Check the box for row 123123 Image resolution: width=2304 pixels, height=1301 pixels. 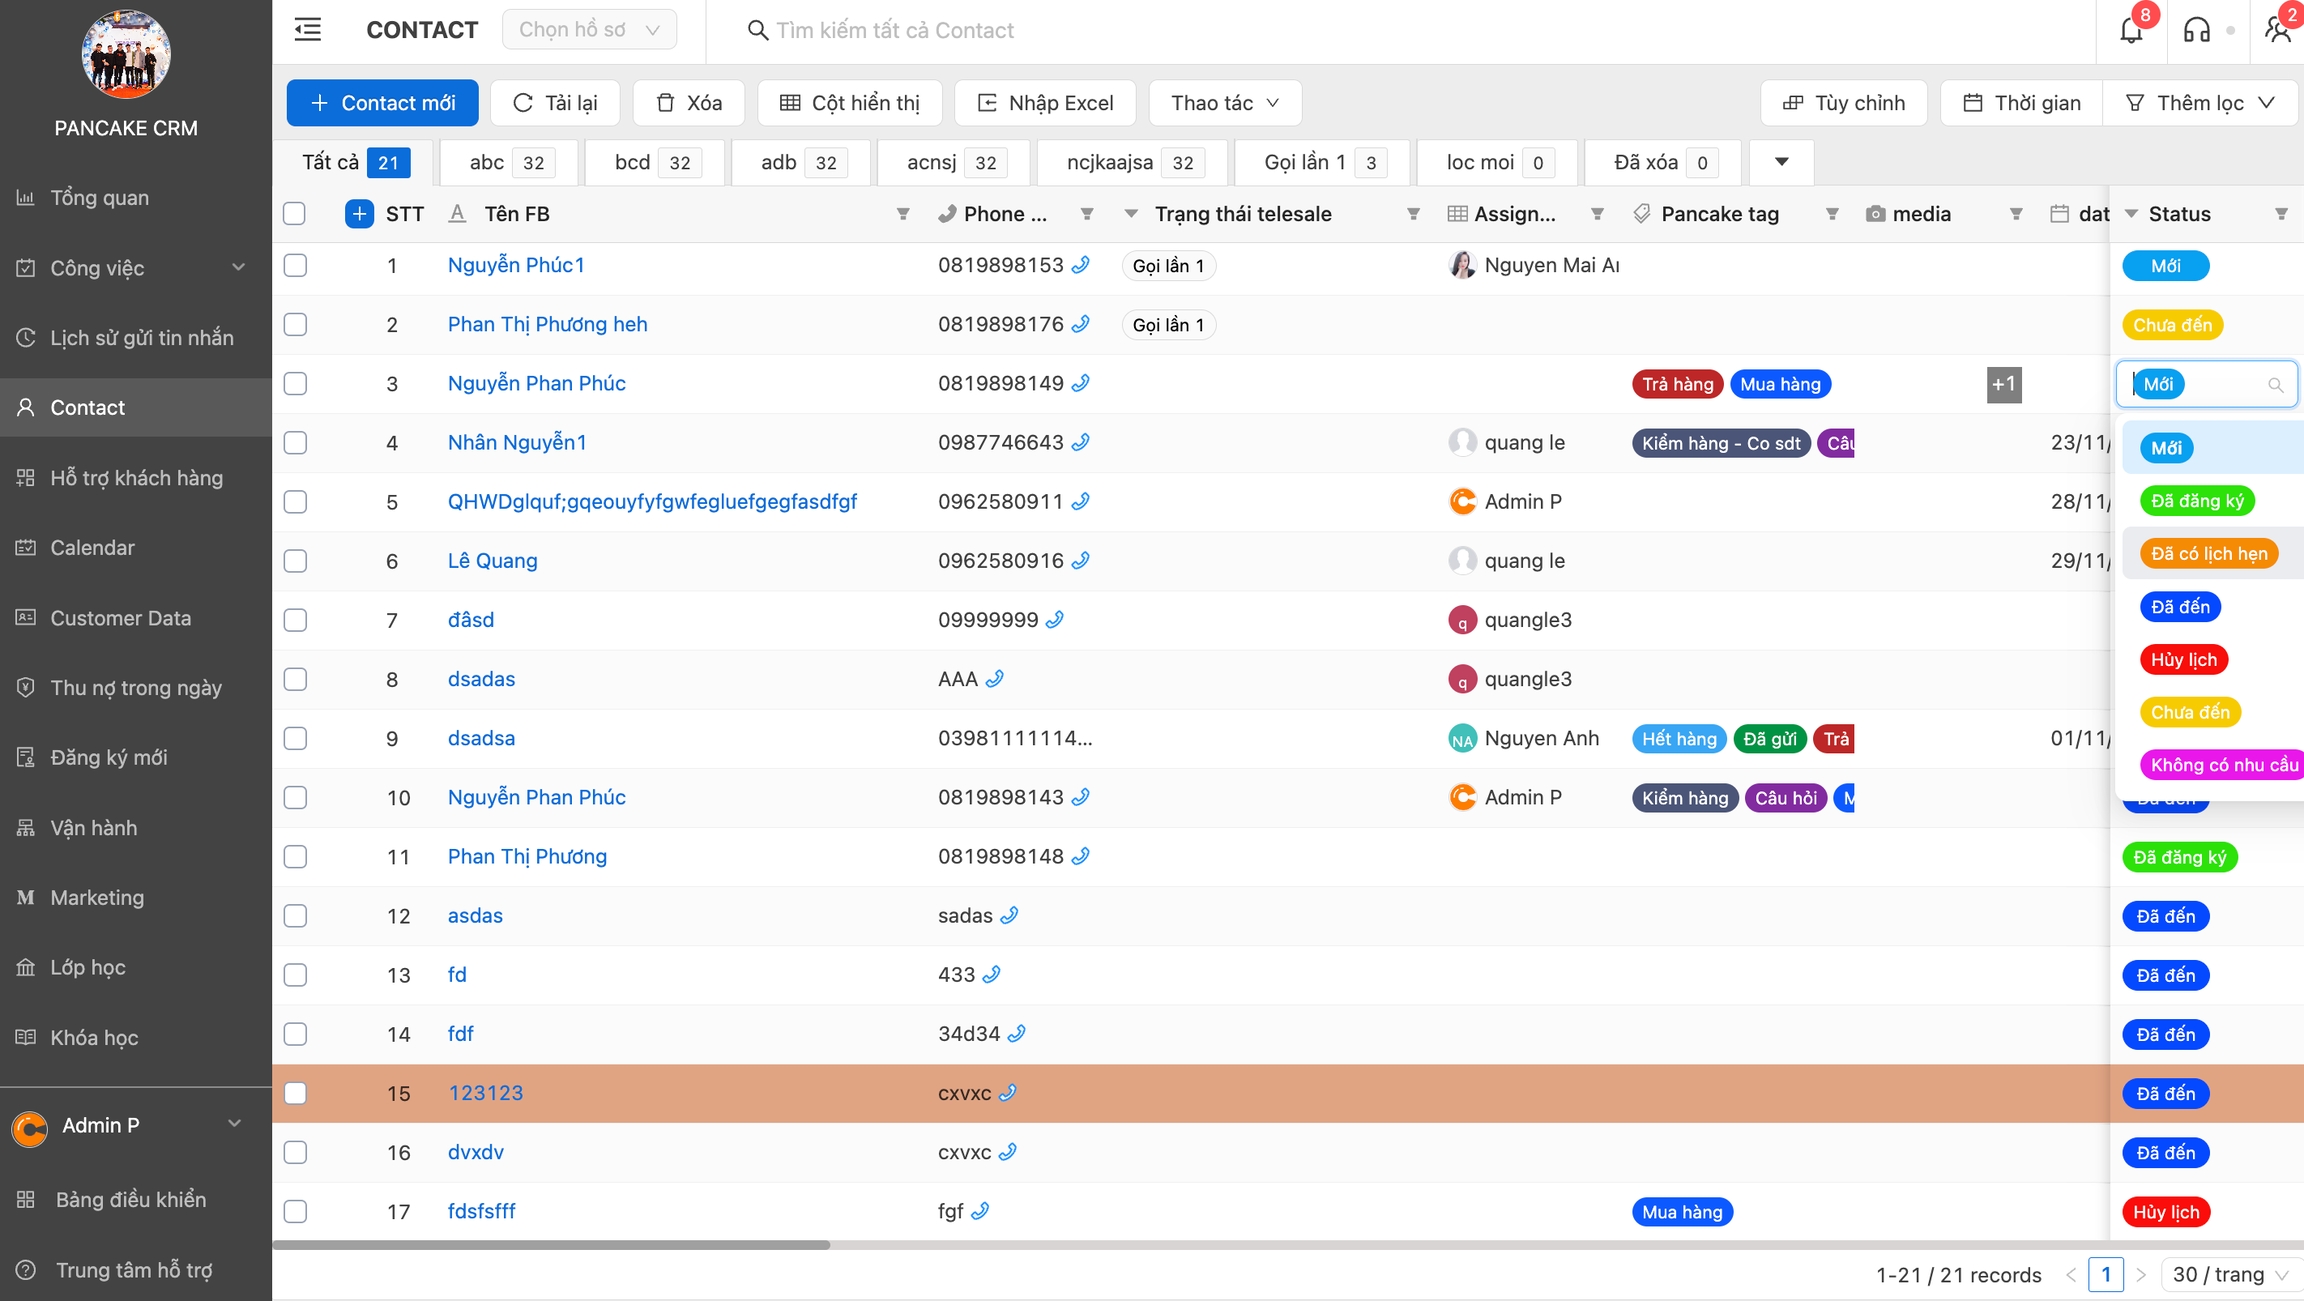pos(295,1093)
